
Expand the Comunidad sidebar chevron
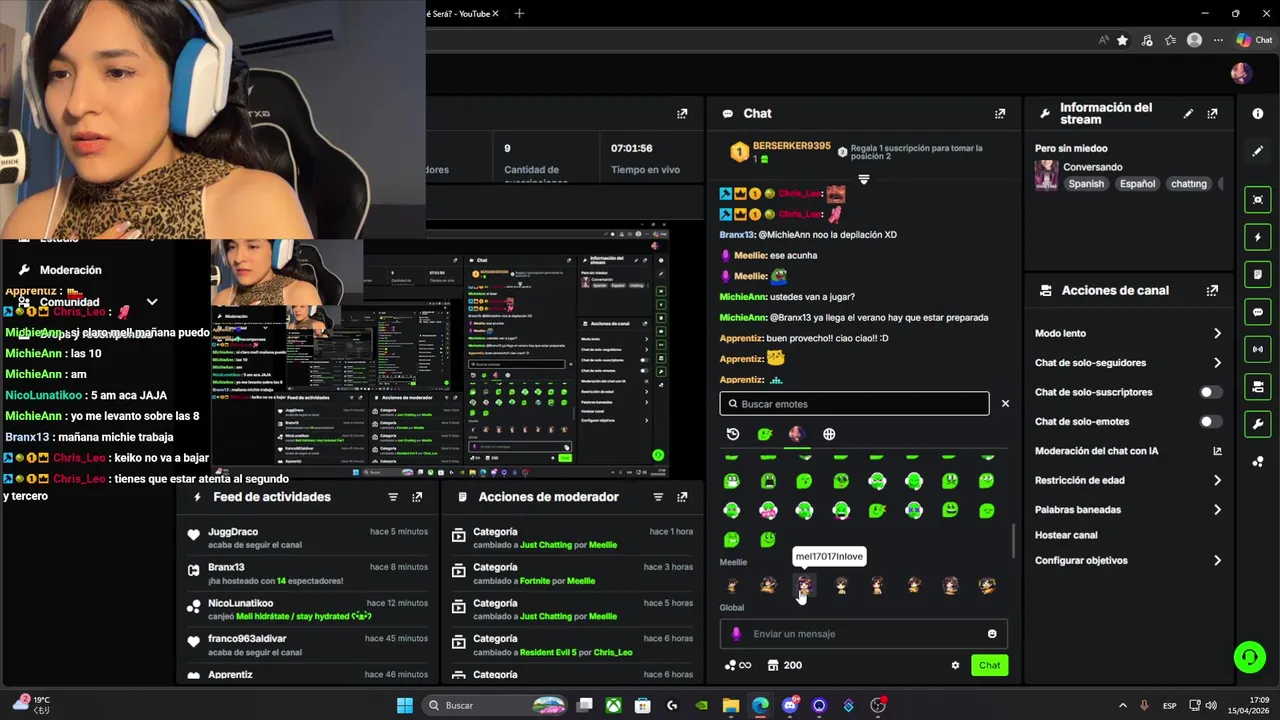pos(152,301)
